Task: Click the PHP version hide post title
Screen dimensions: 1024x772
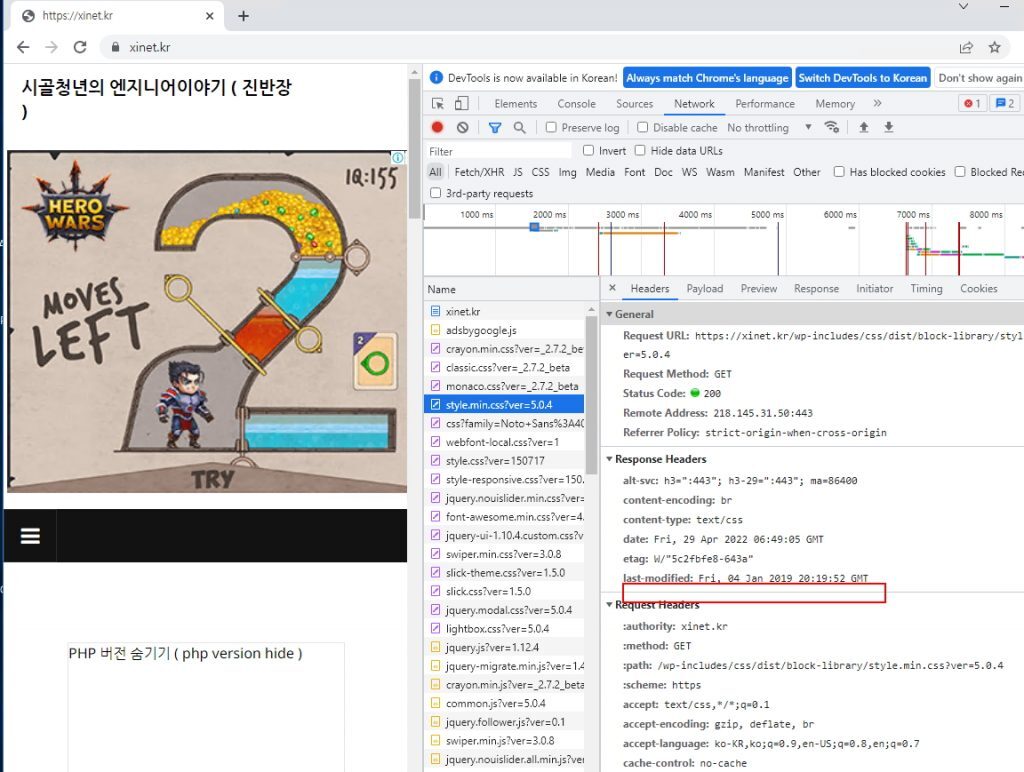Action: (x=185, y=653)
